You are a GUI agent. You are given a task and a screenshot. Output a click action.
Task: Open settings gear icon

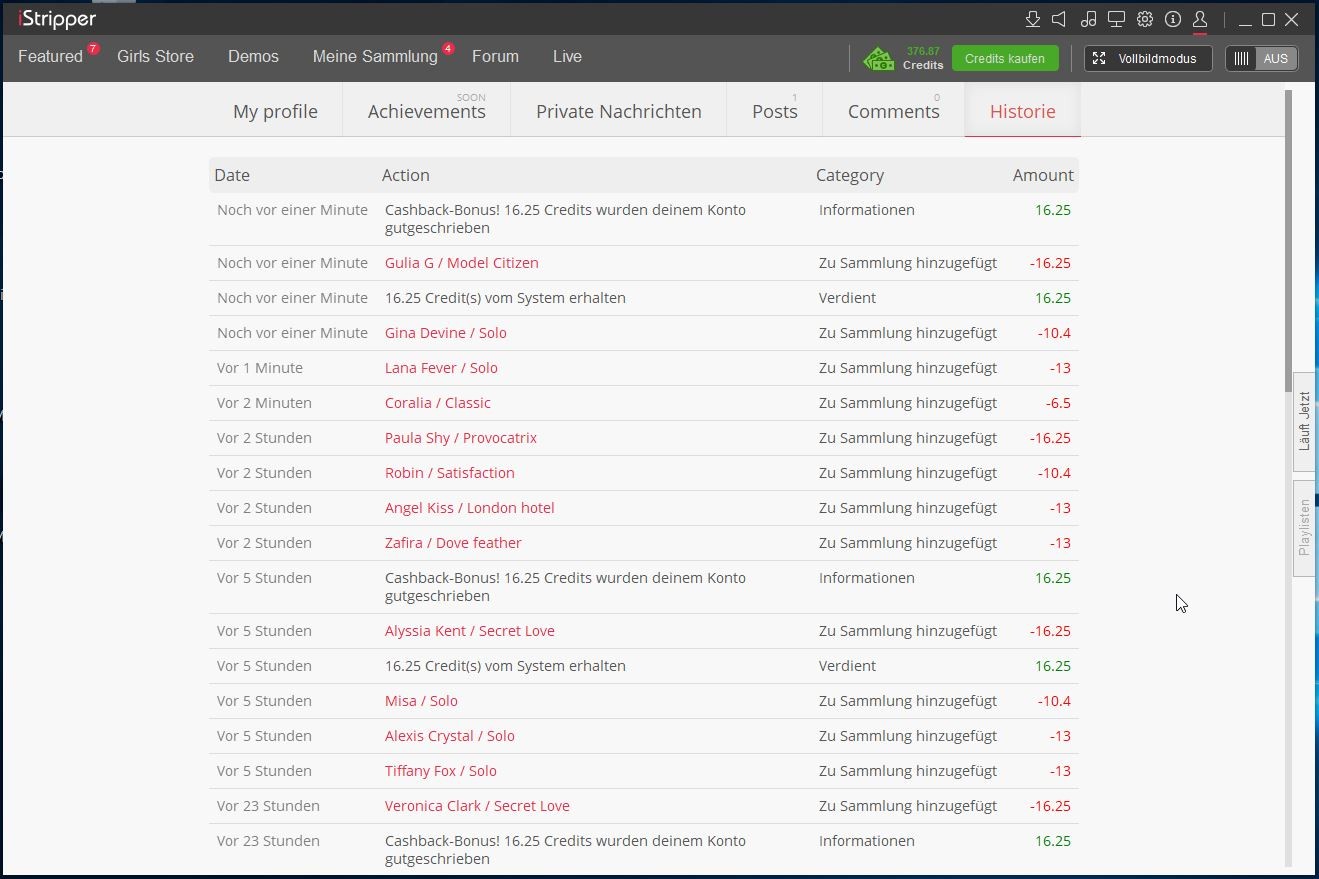1145,19
